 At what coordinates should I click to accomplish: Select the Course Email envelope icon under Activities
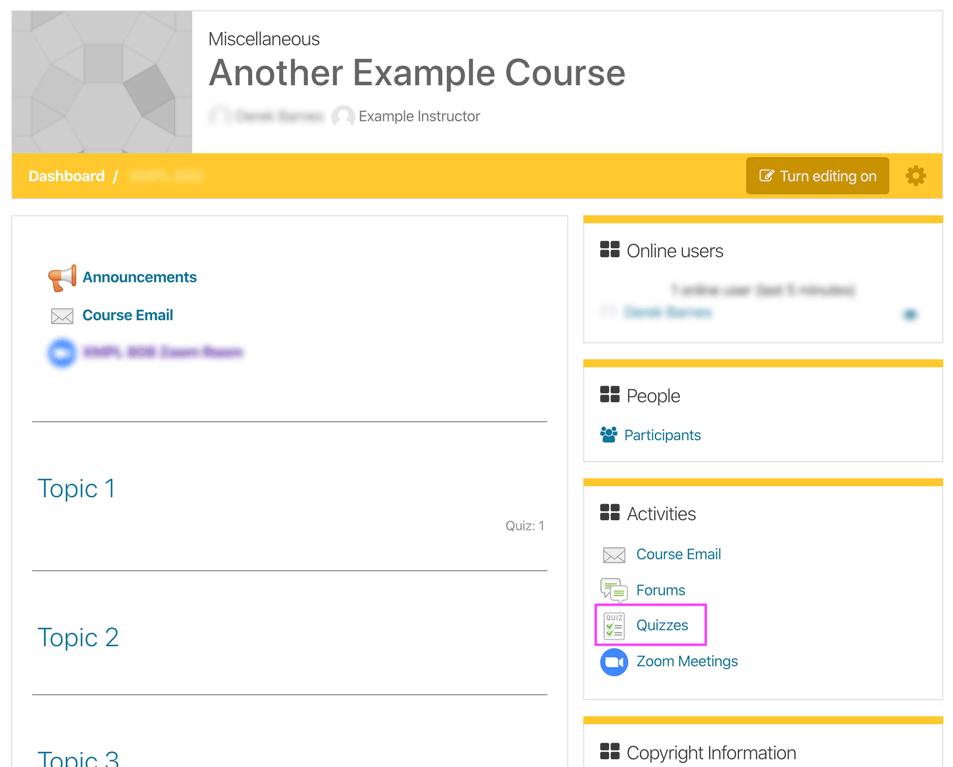tap(613, 554)
